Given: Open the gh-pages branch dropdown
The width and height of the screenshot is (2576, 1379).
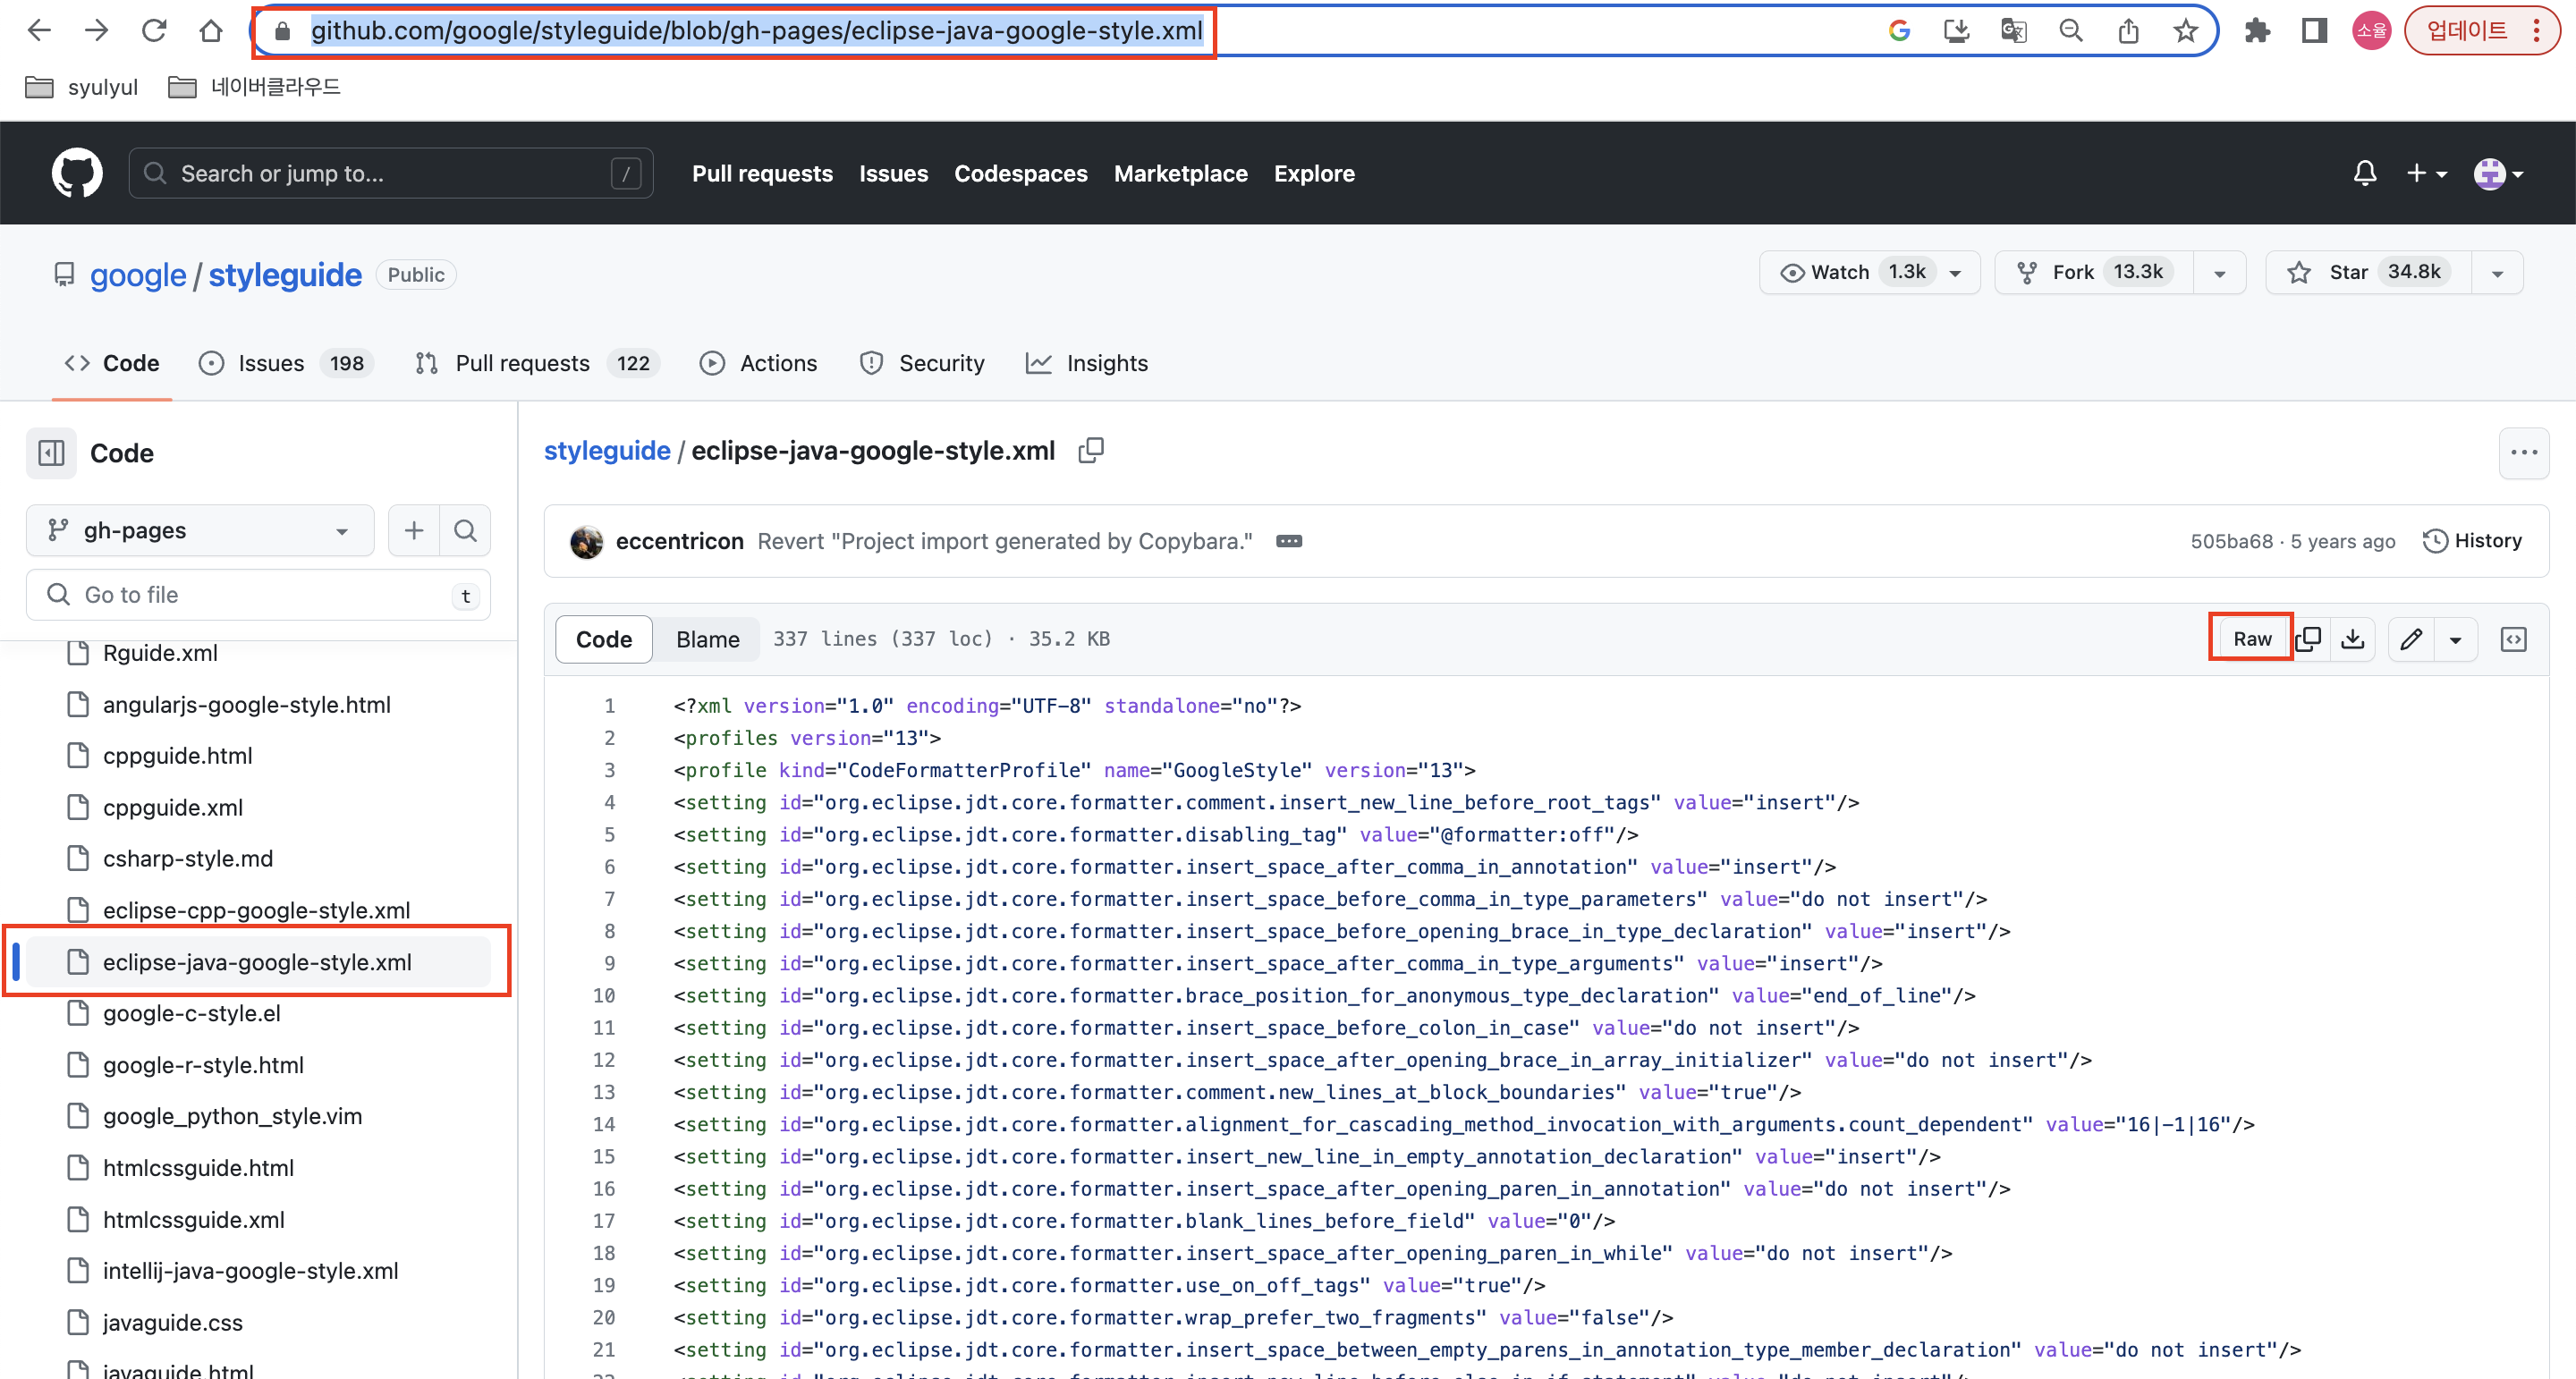Looking at the screenshot, I should coord(200,530).
